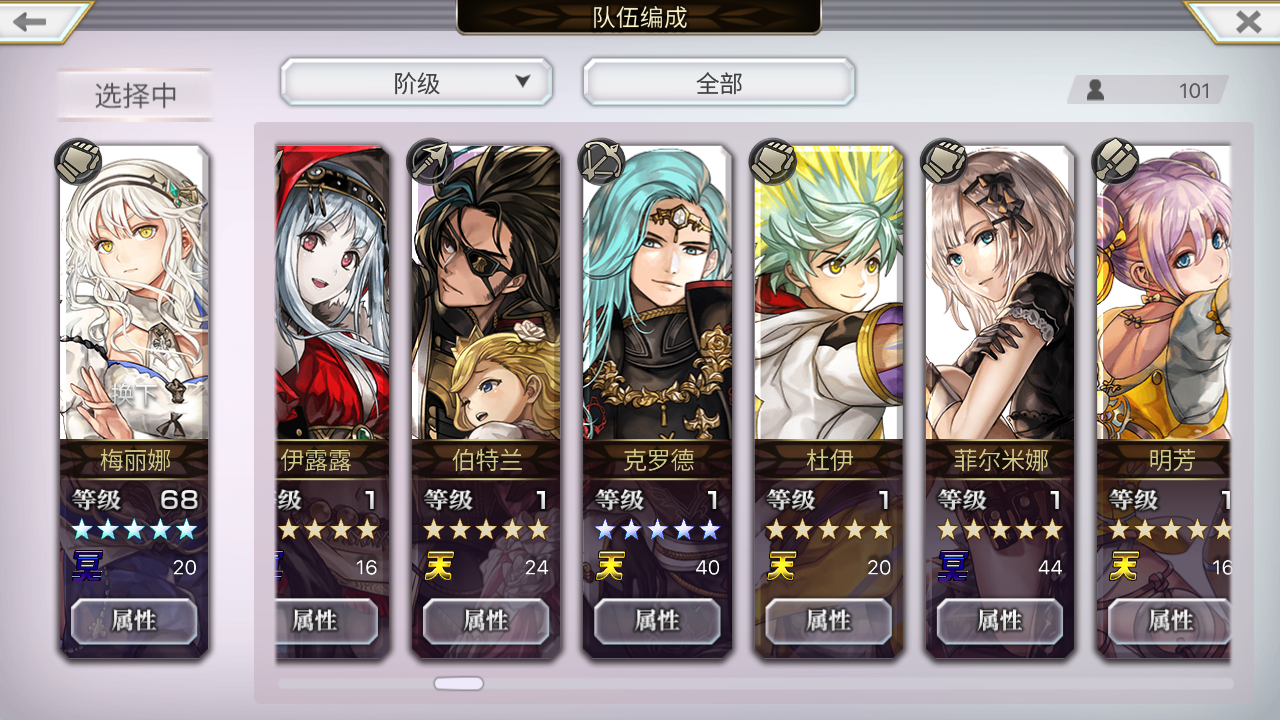This screenshot has width=1280, height=720.
Task: Open 属性 for 克罗德
Action: (x=657, y=621)
